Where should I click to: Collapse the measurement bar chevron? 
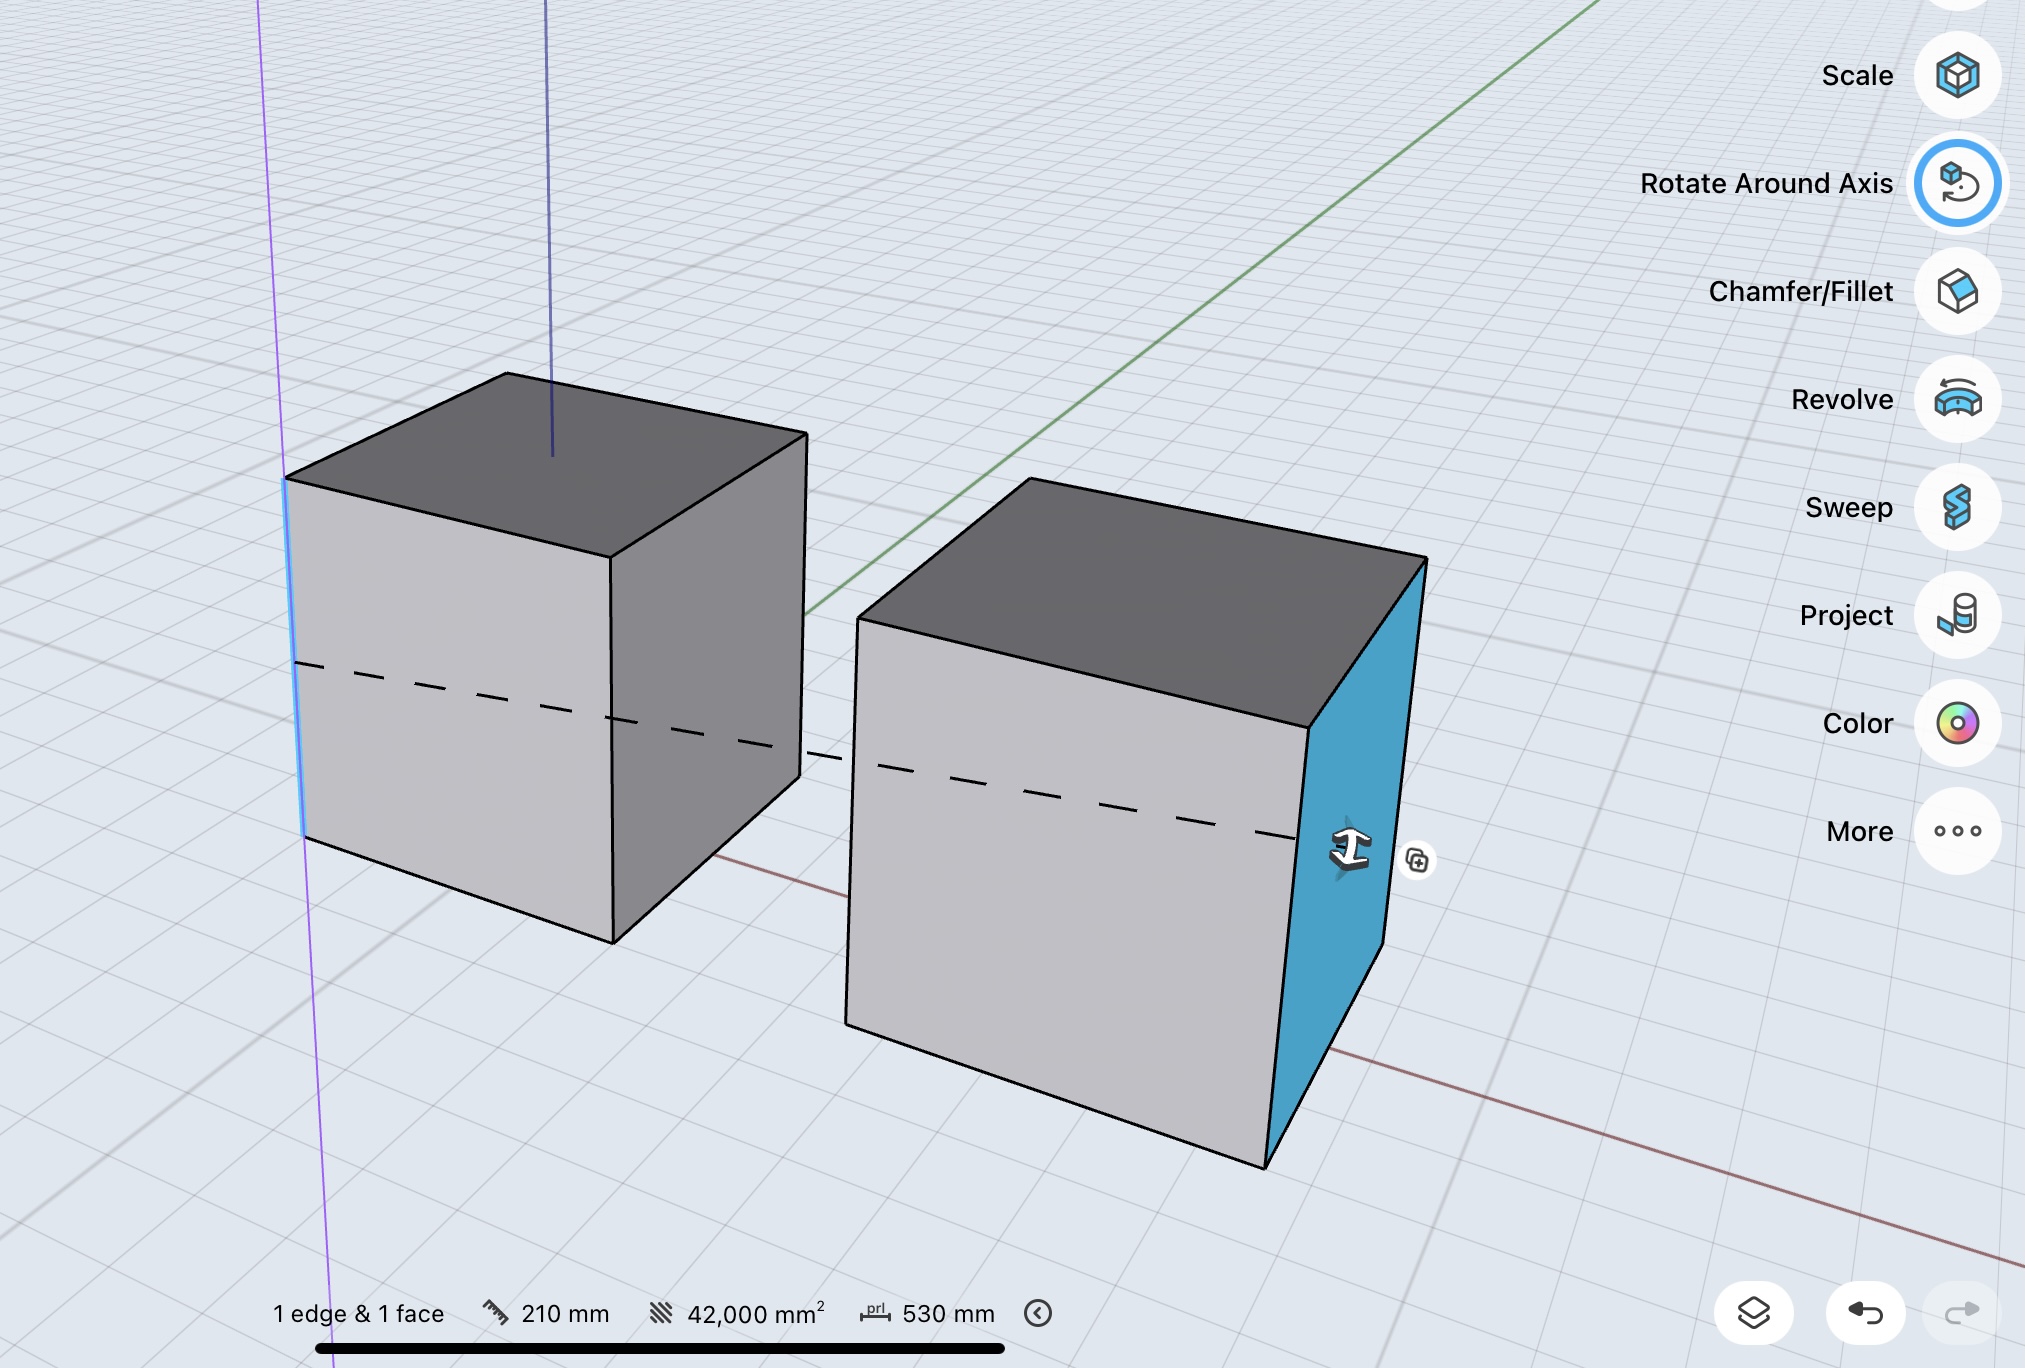[x=1038, y=1313]
